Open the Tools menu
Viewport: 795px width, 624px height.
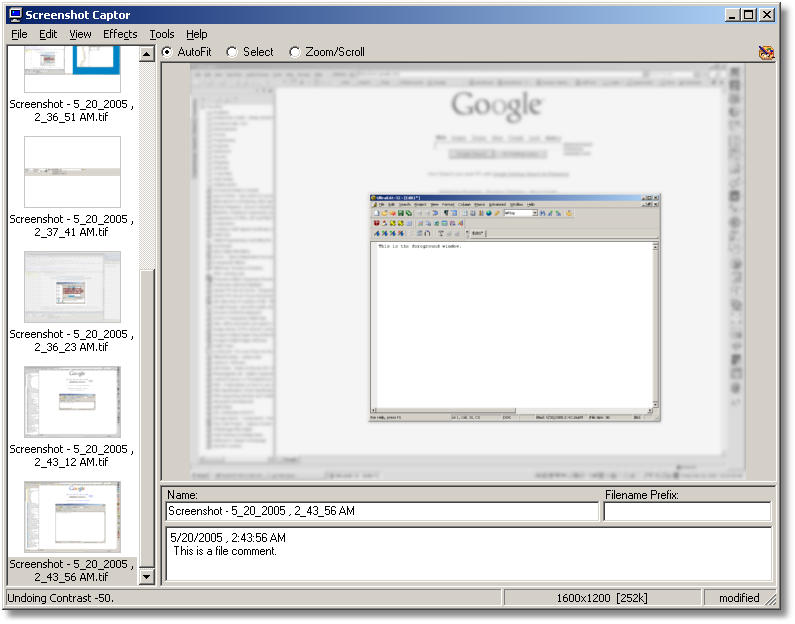click(162, 34)
